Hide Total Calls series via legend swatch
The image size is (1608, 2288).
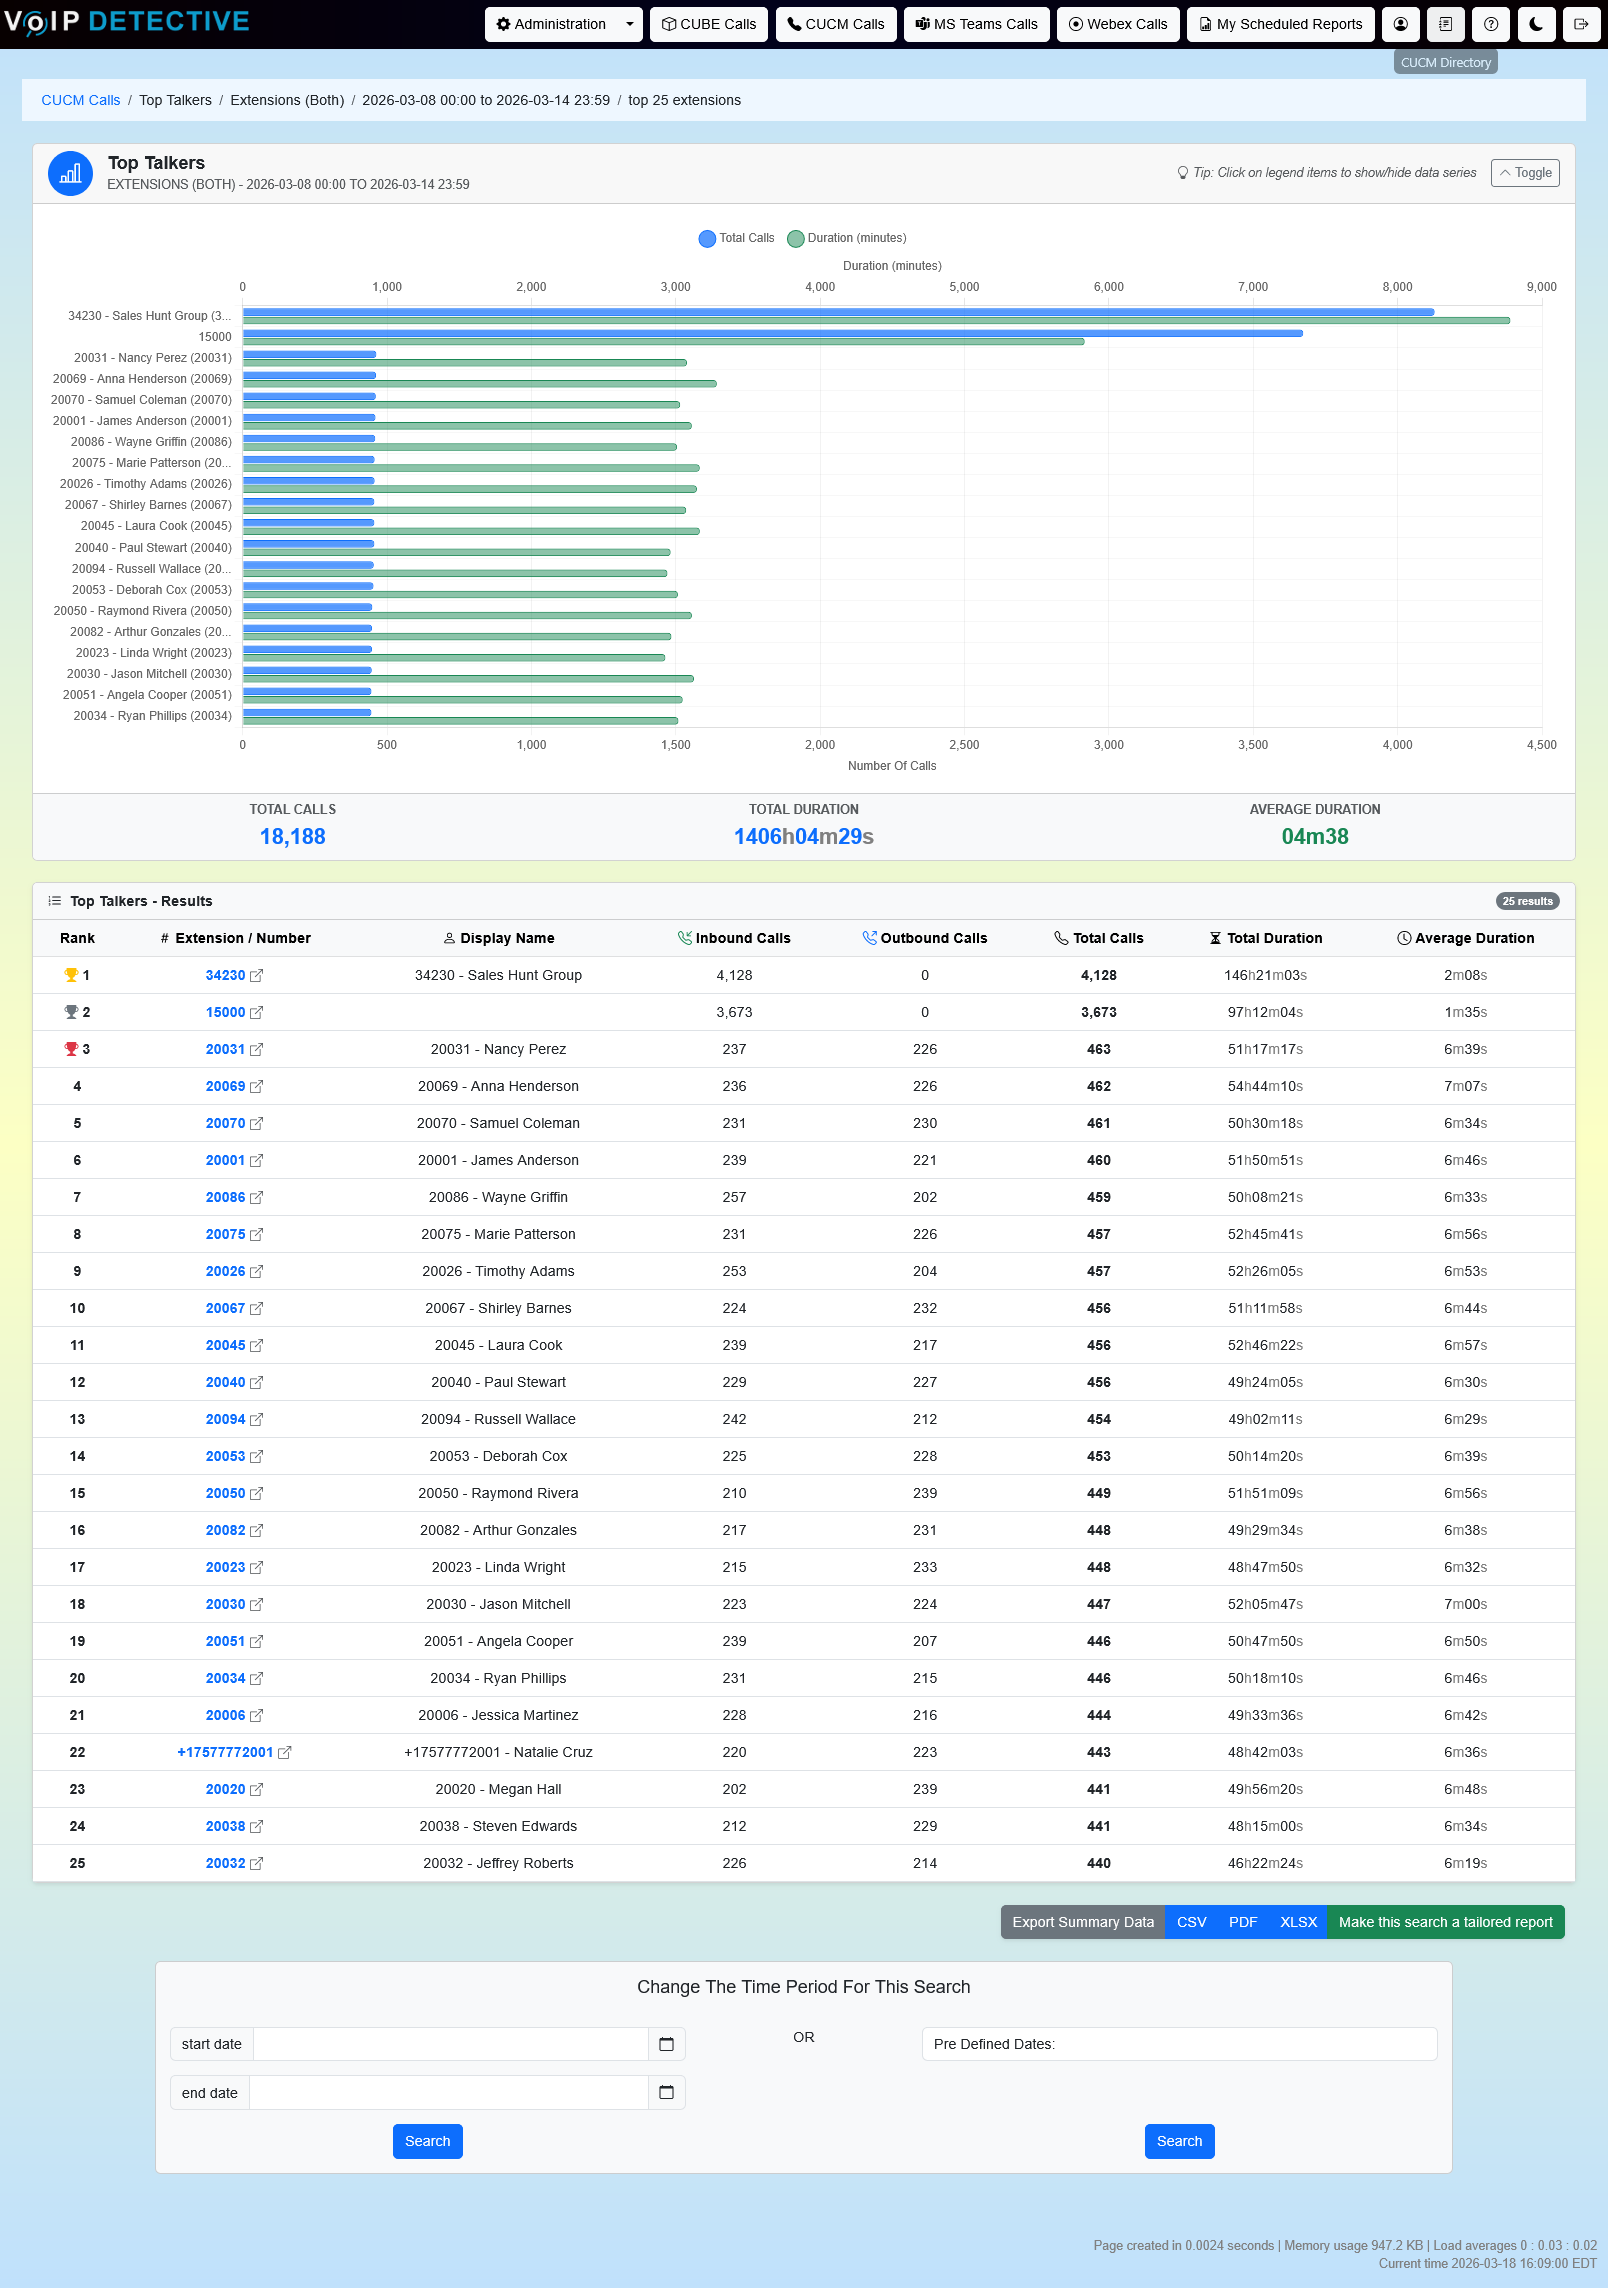(707, 238)
